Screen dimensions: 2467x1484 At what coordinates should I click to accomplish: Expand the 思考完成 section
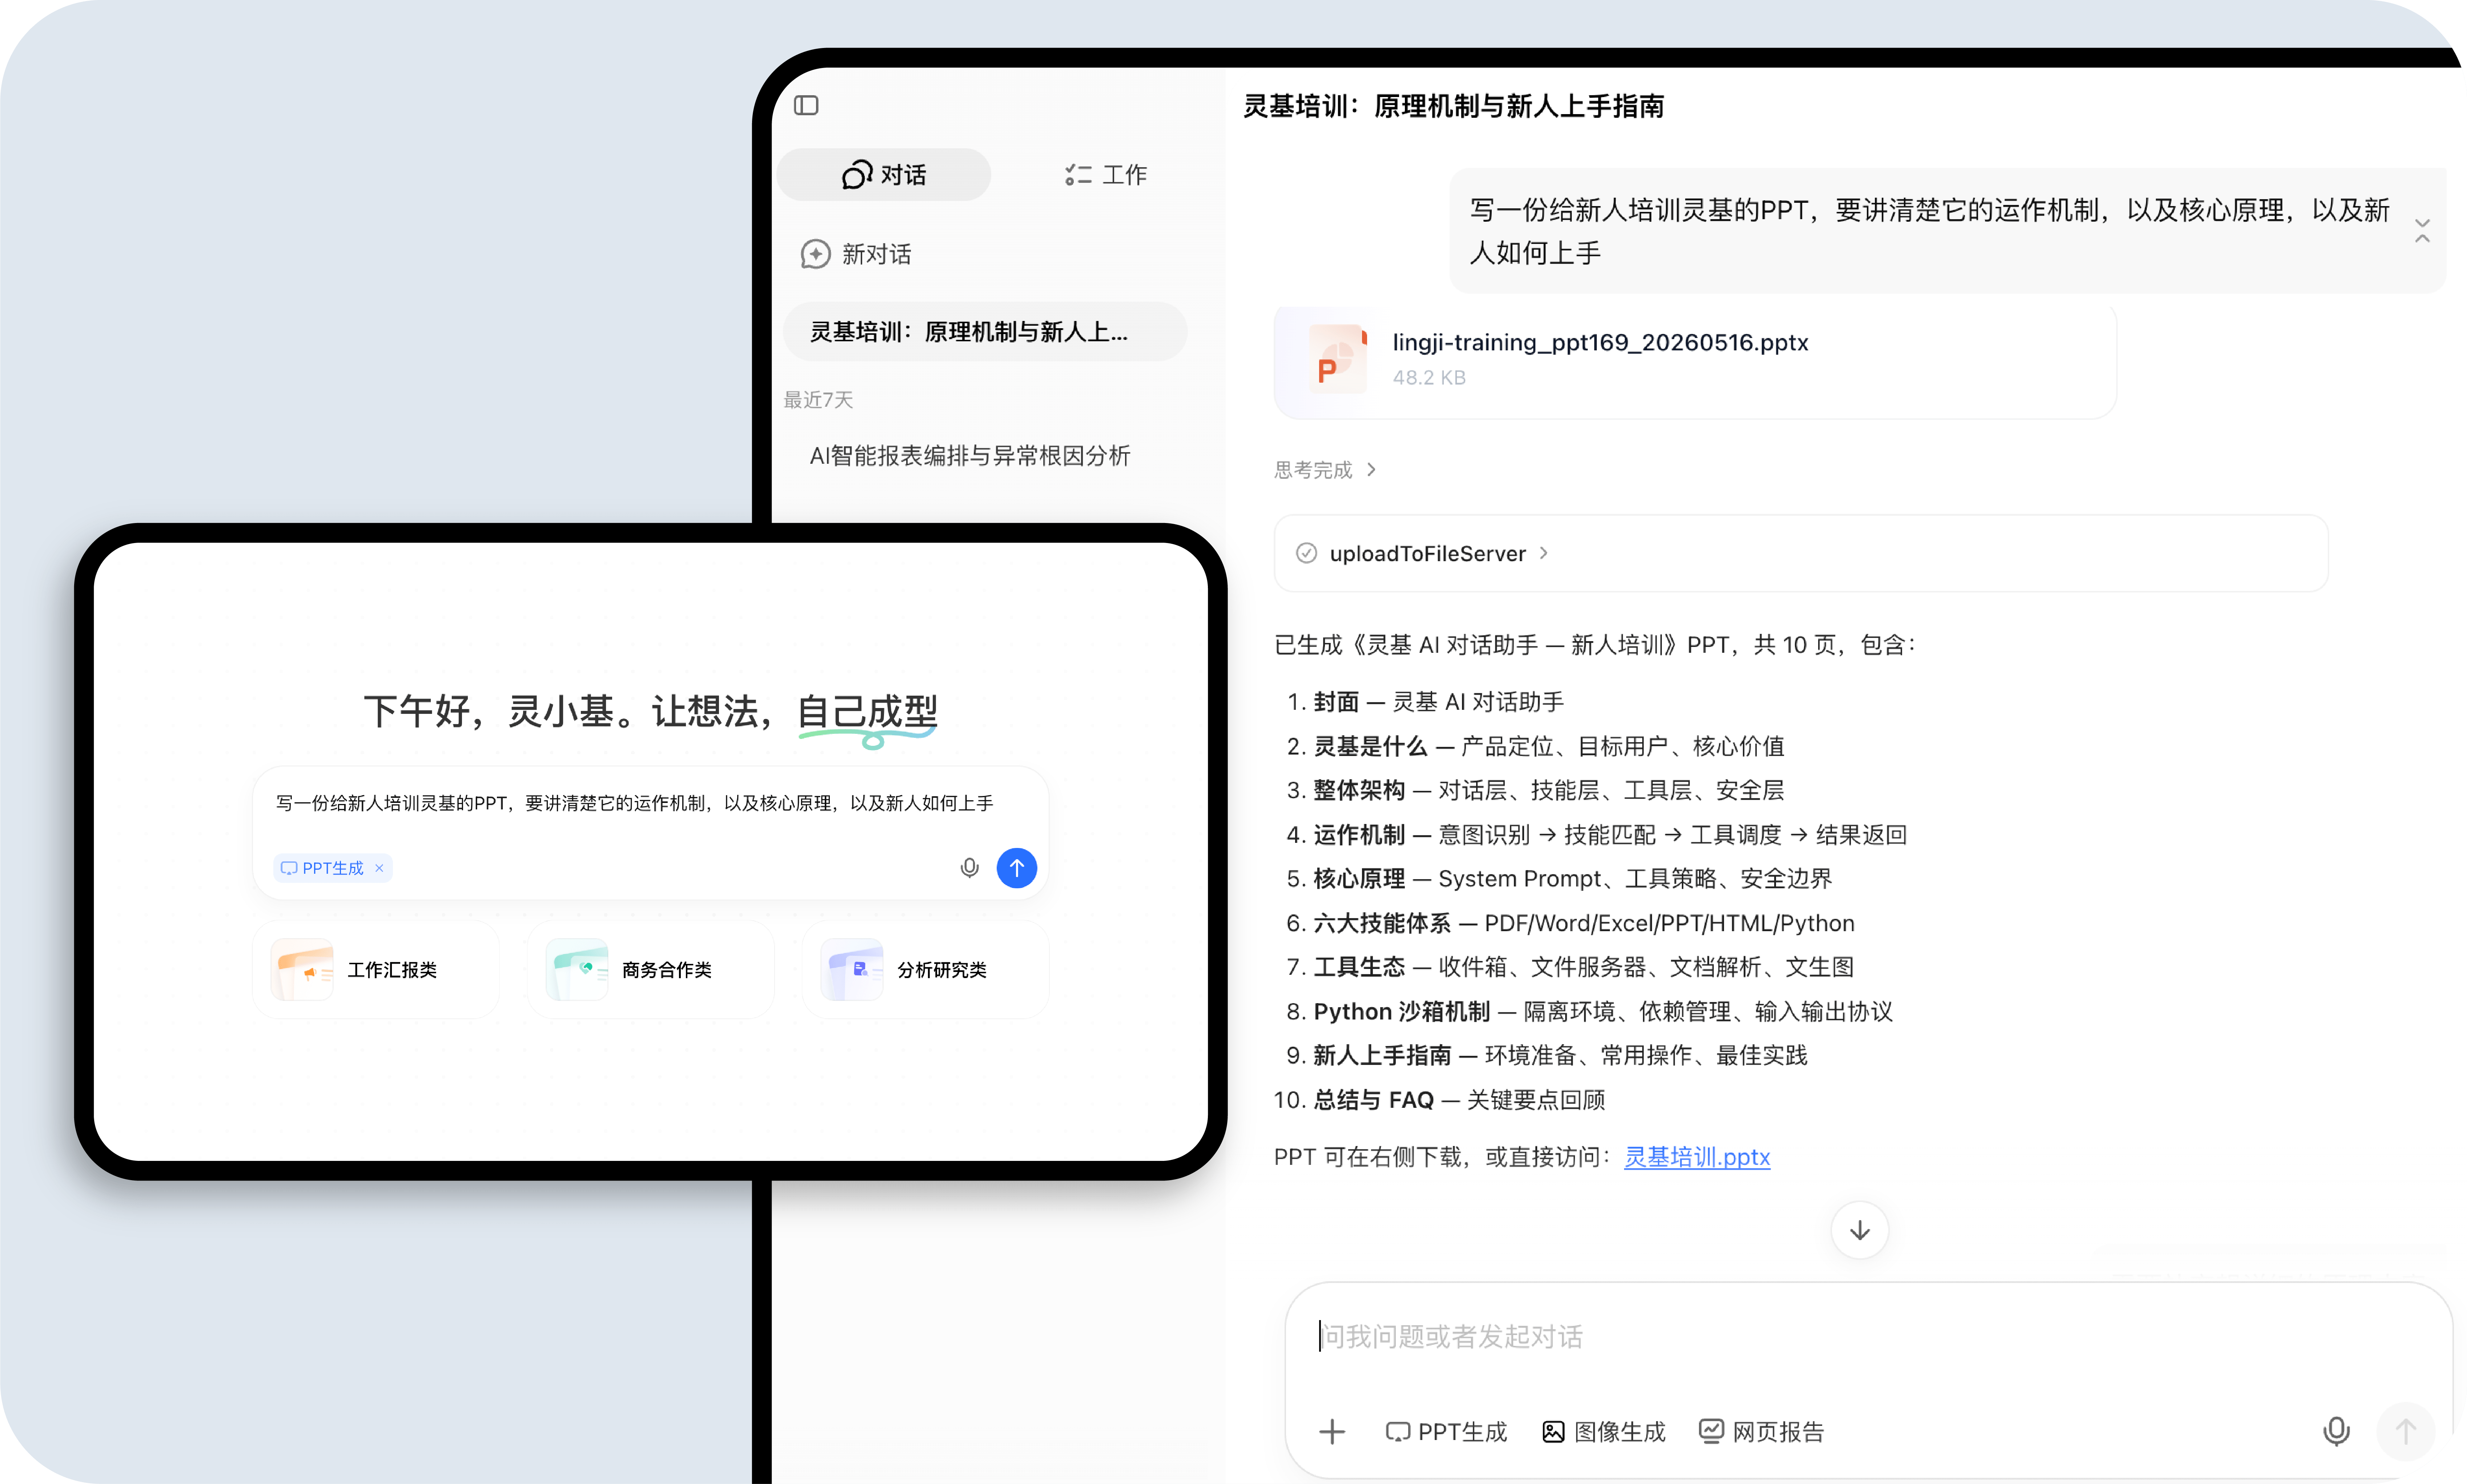[1325, 470]
